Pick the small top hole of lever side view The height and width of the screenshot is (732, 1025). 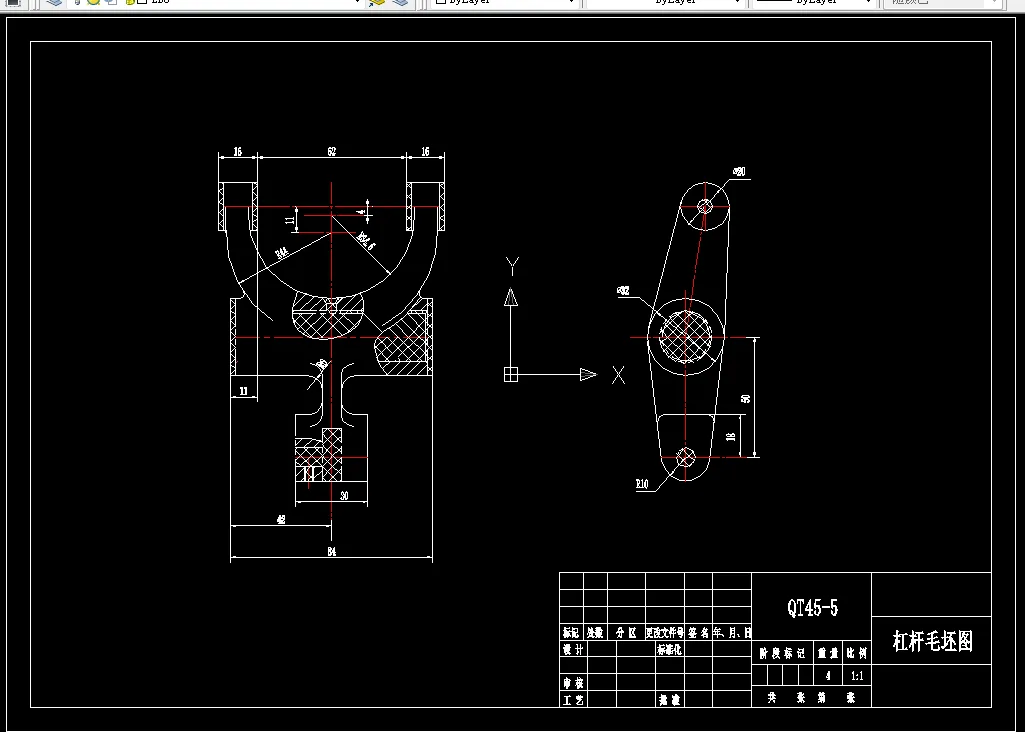point(705,207)
